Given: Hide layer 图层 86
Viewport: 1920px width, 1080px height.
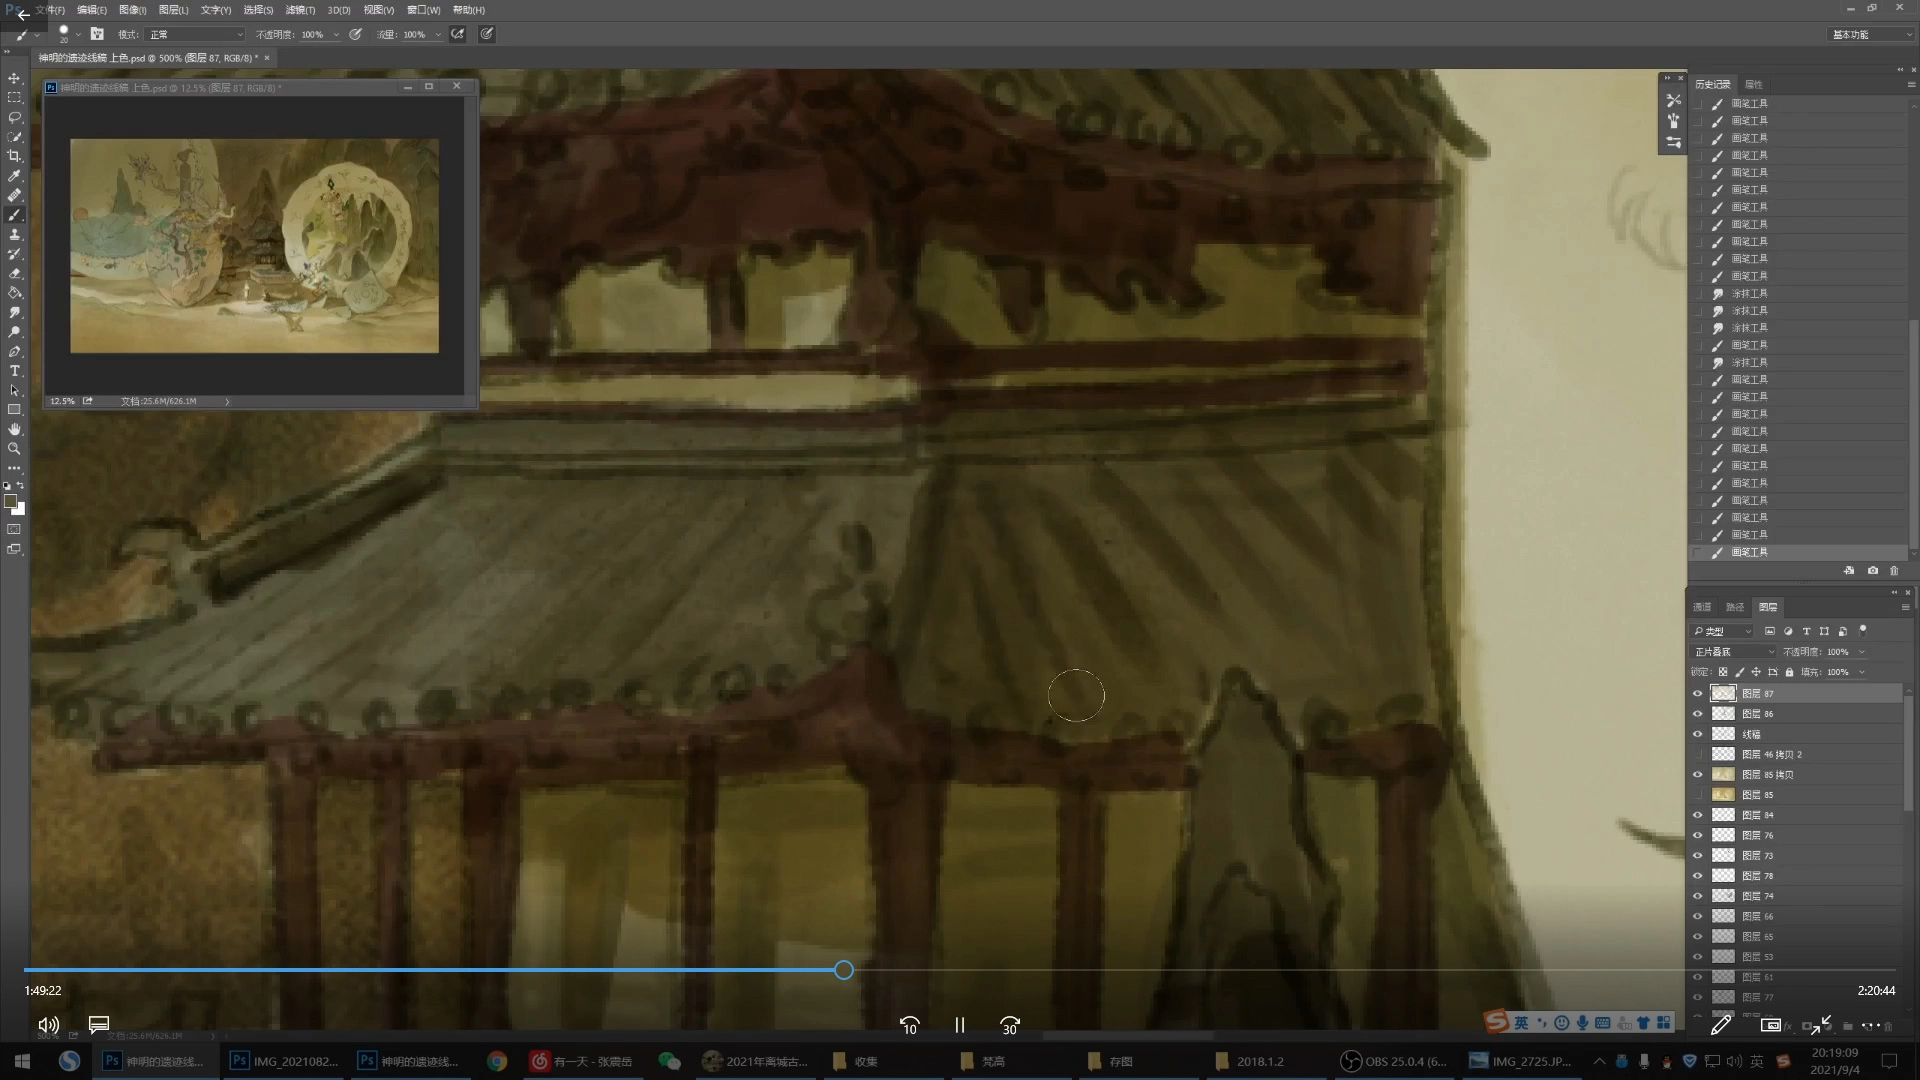Looking at the screenshot, I should (1697, 714).
